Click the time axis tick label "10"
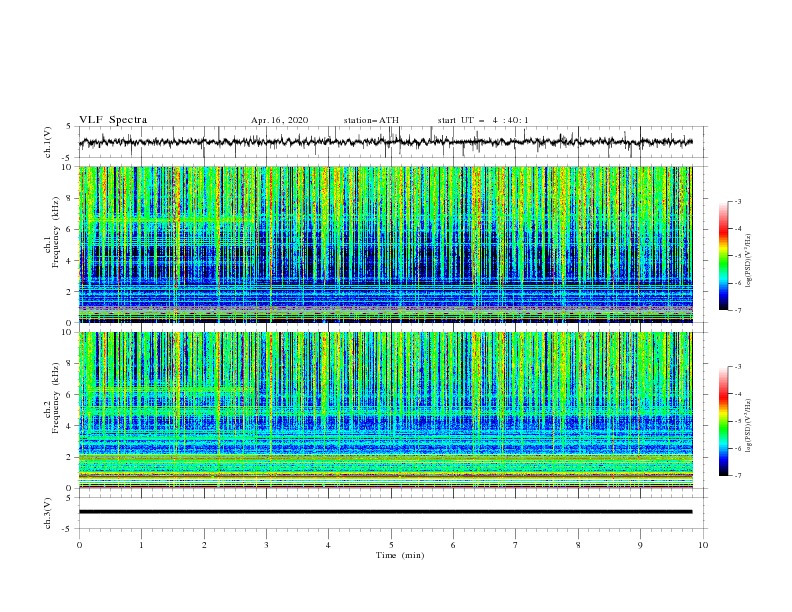The width and height of the screenshot is (792, 612). 703,545
